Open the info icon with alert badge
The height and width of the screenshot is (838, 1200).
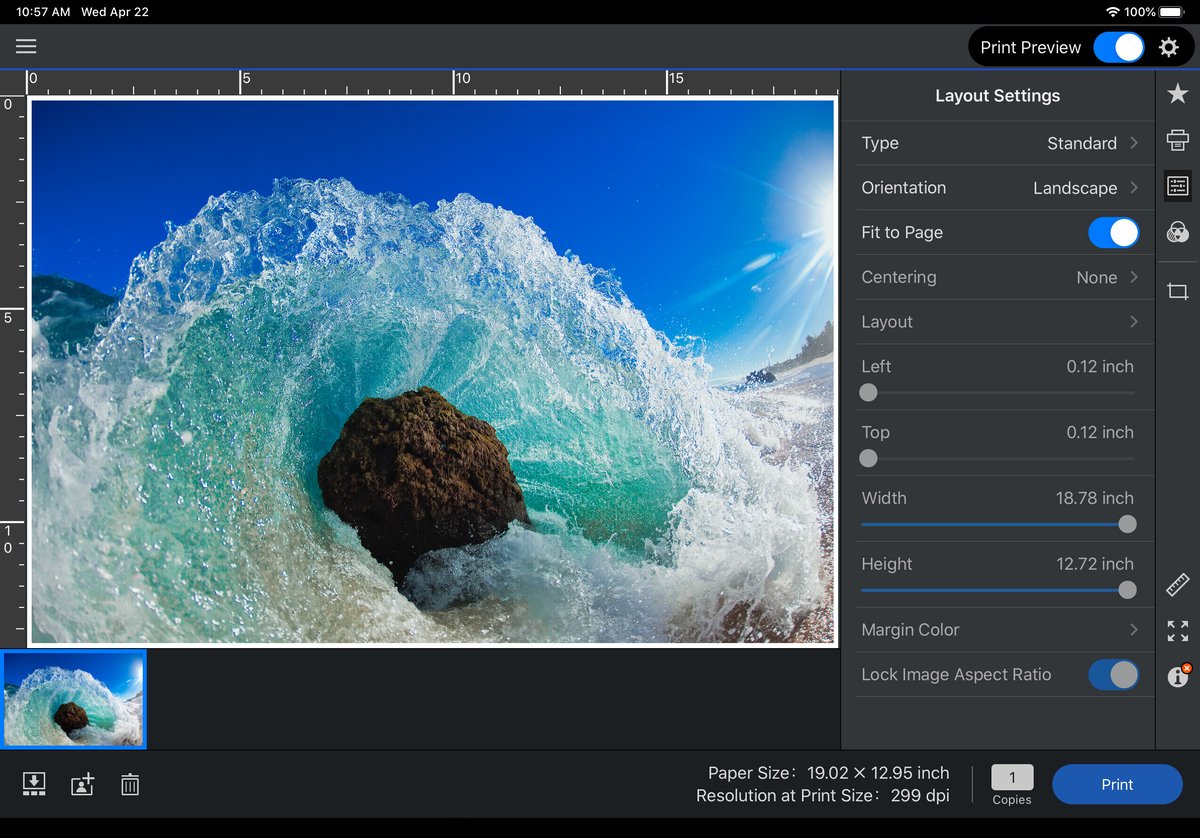click(x=1178, y=676)
